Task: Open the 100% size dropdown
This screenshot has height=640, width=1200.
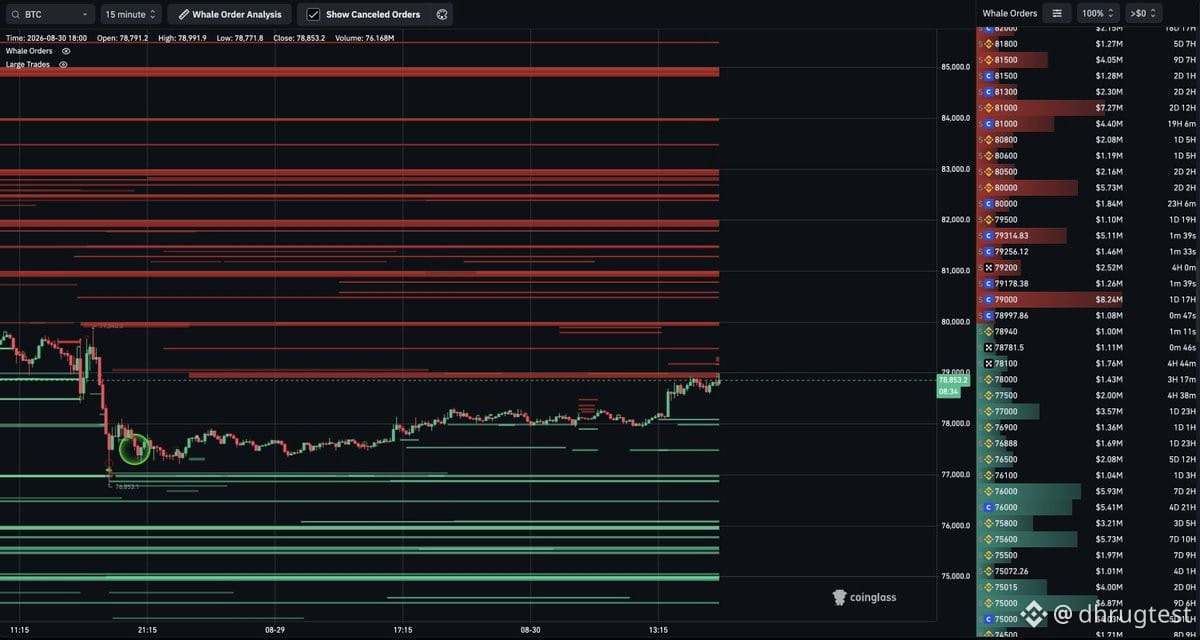Action: (x=1097, y=13)
